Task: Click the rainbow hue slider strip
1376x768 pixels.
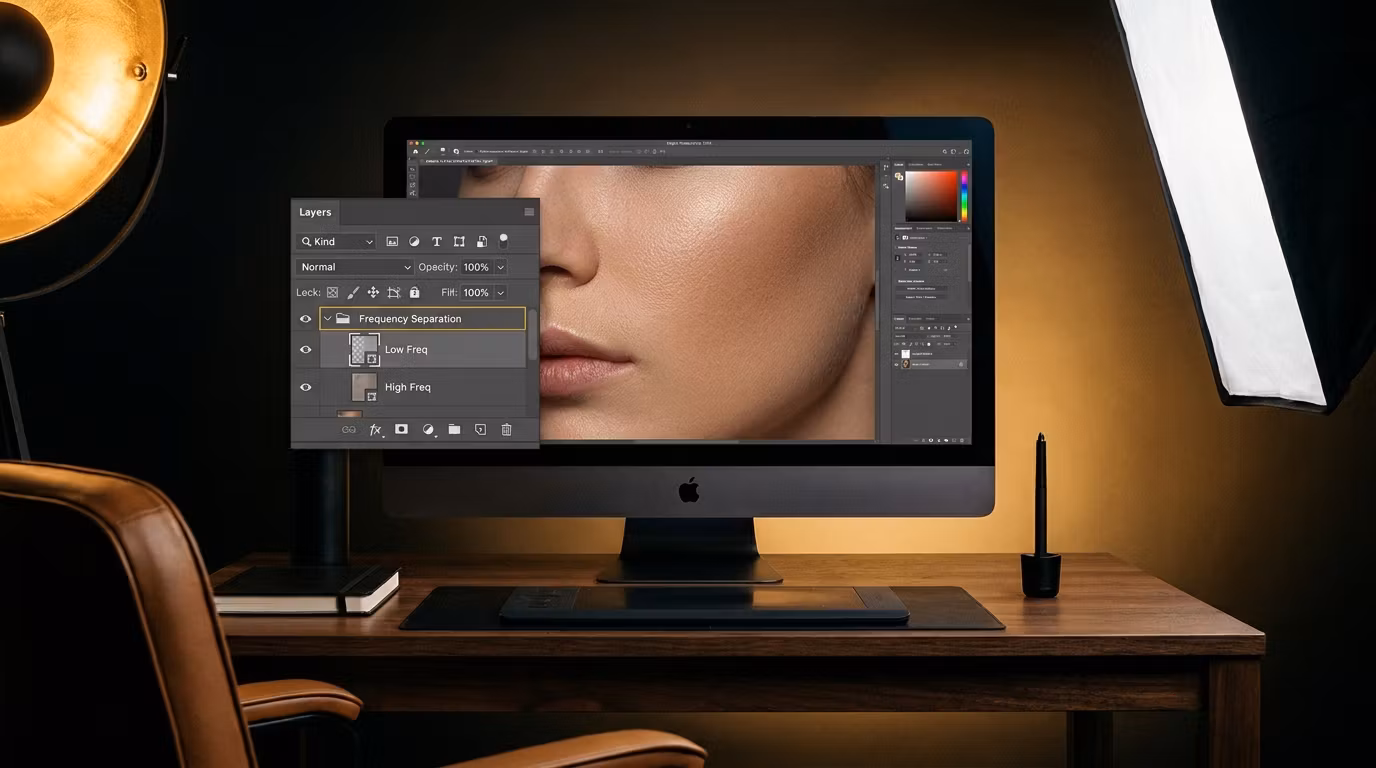Action: coord(964,196)
